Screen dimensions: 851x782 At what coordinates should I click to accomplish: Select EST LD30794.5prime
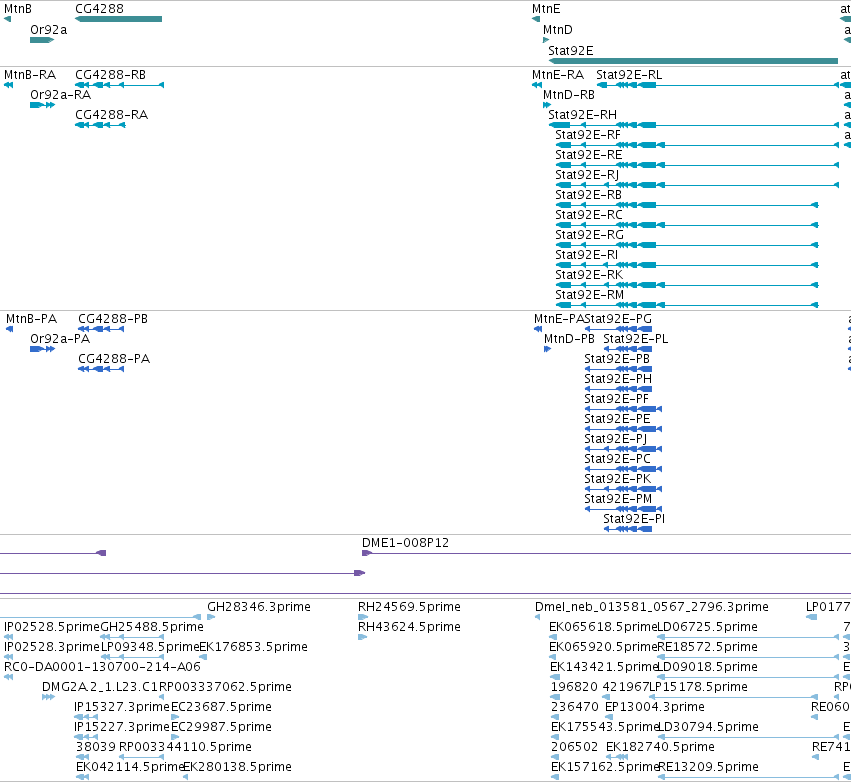point(708,728)
